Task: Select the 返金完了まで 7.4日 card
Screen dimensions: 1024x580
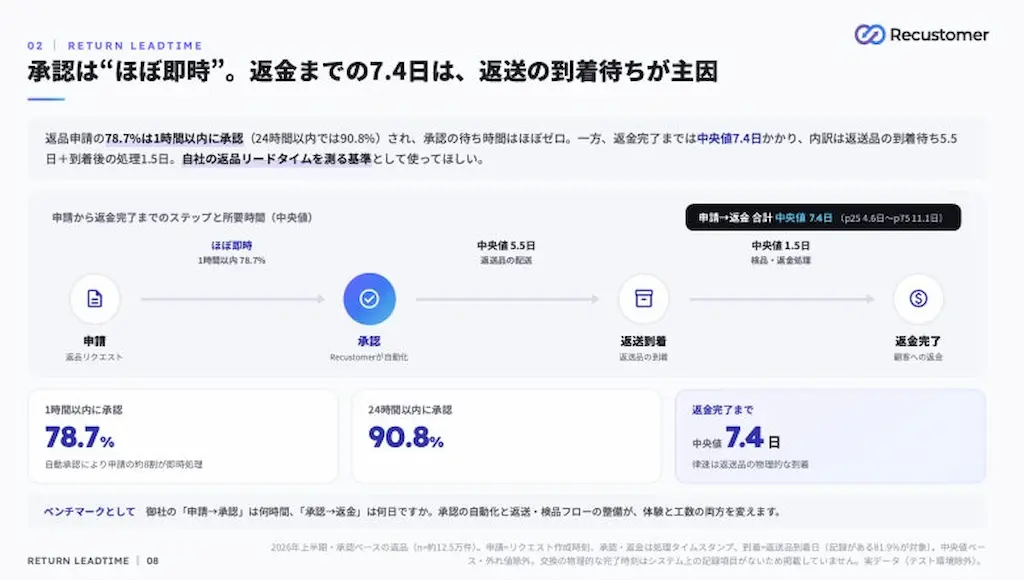Action: point(830,436)
